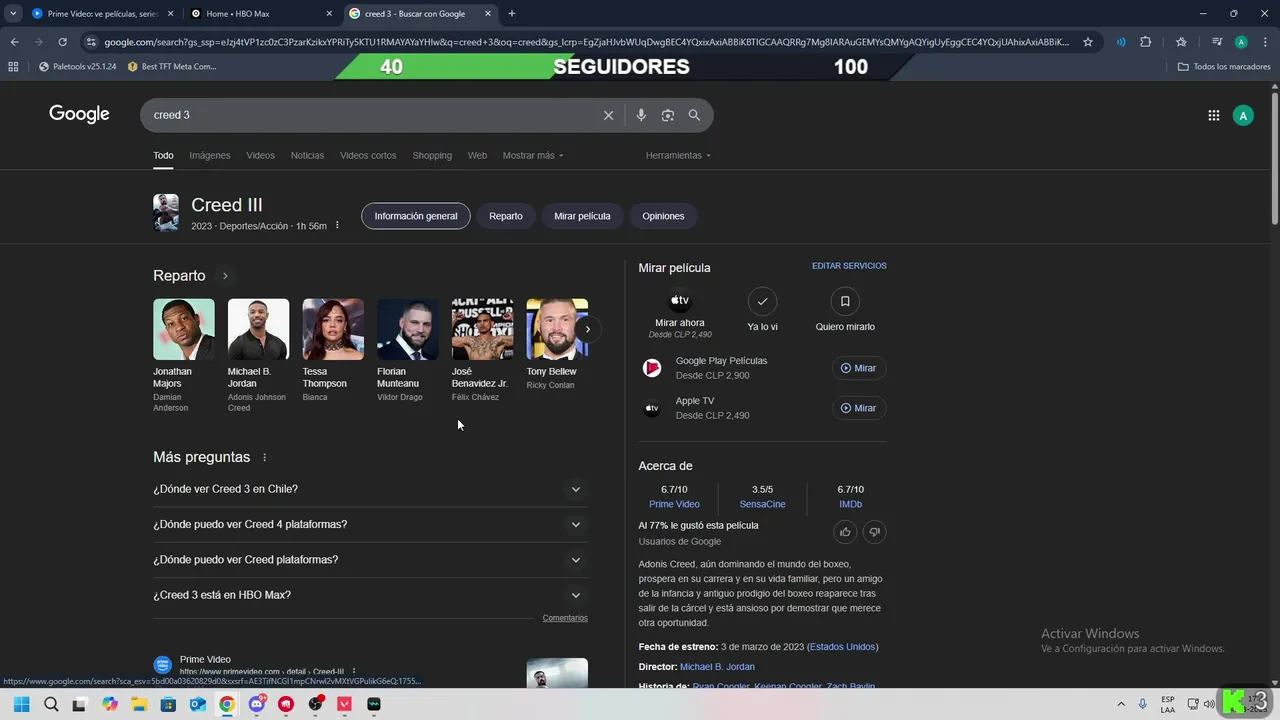
Task: Expand Reparto section arrow
Action: pos(225,276)
